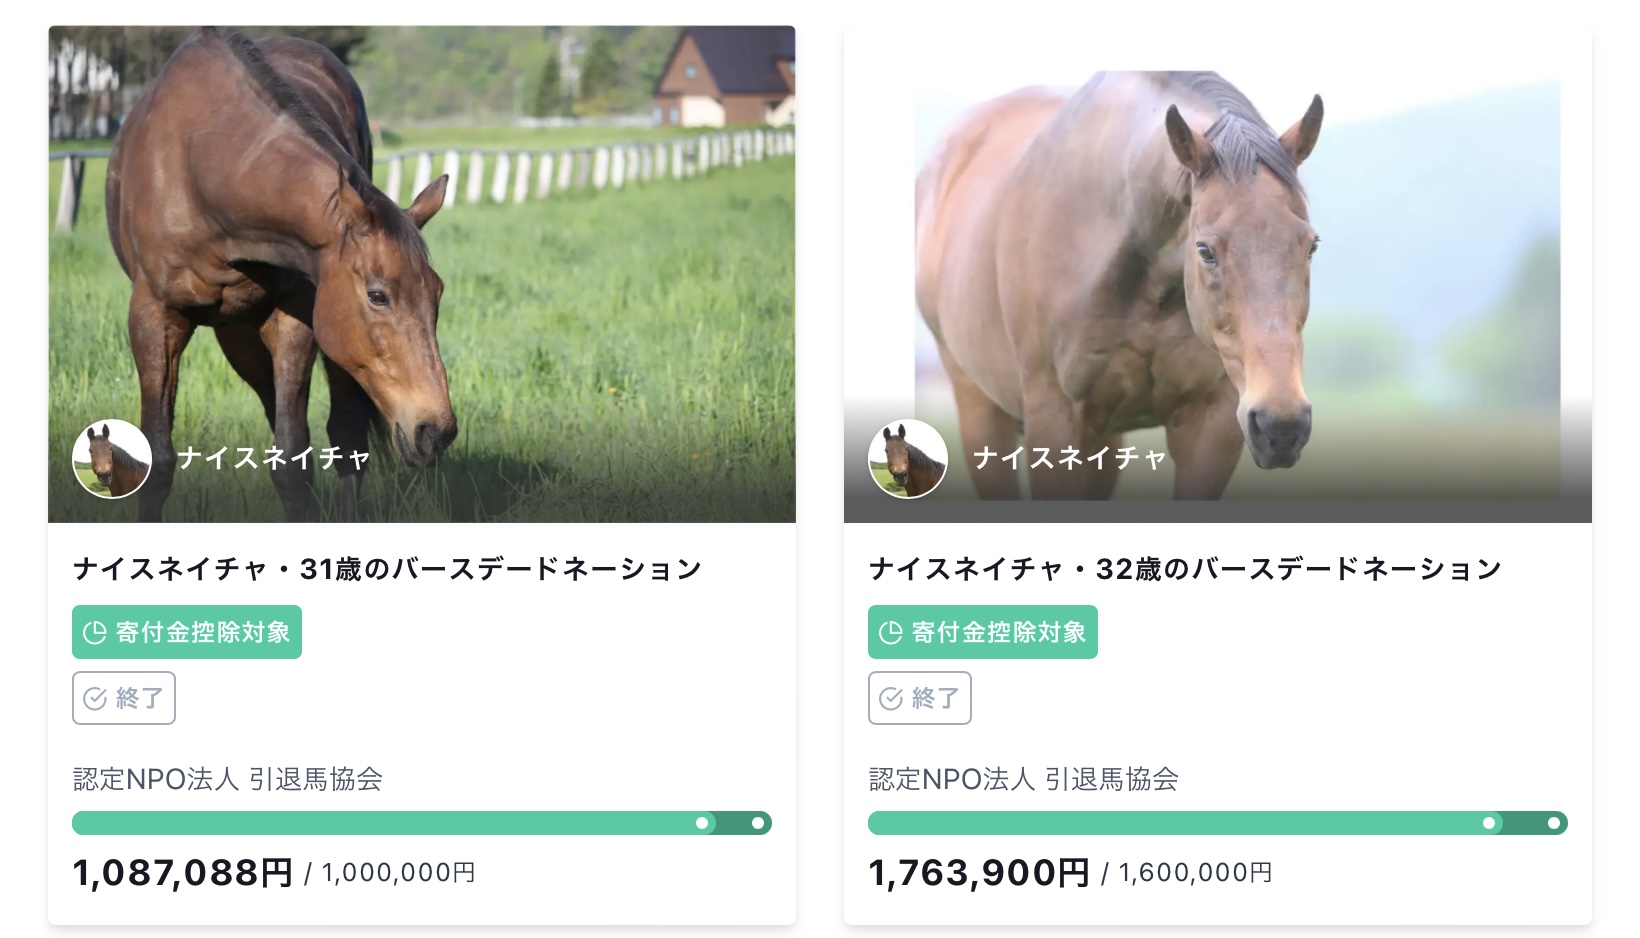The width and height of the screenshot is (1640, 938).
Task: Click the pie chart icon in left 寄付金控除対象 badge
Action: click(x=95, y=633)
